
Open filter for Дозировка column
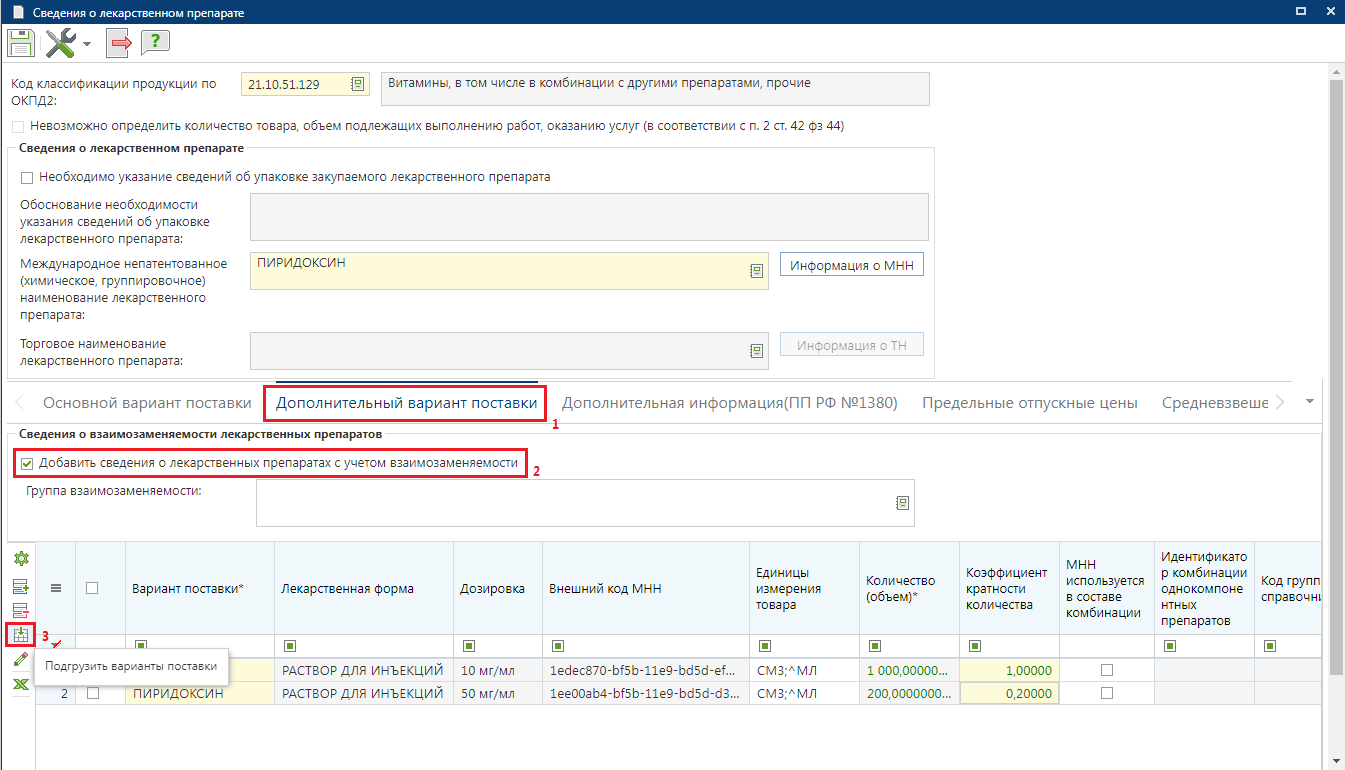click(467, 646)
